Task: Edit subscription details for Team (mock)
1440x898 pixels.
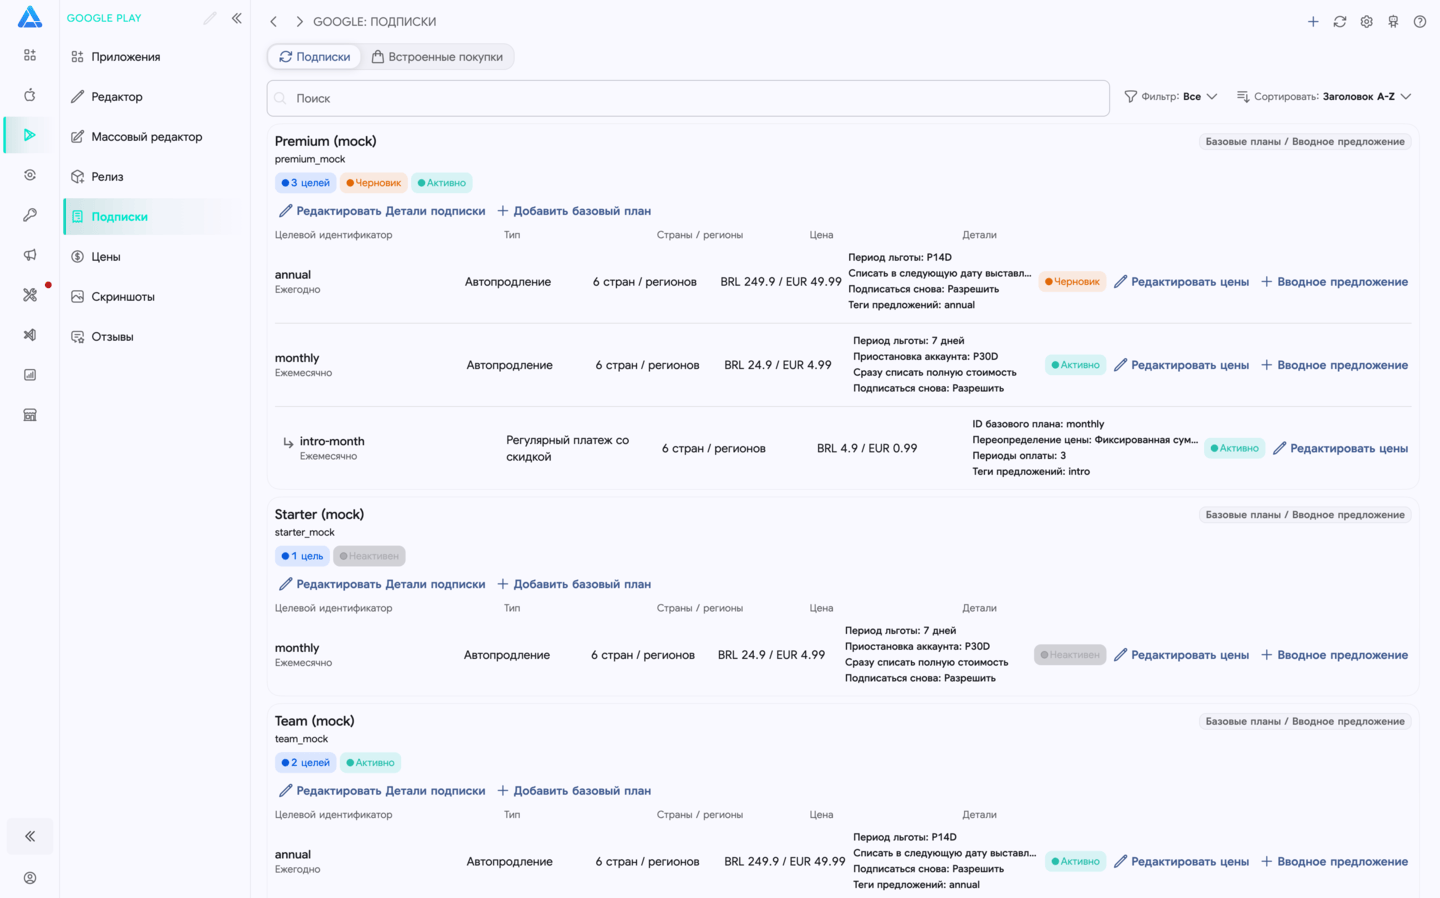Action: (382, 791)
